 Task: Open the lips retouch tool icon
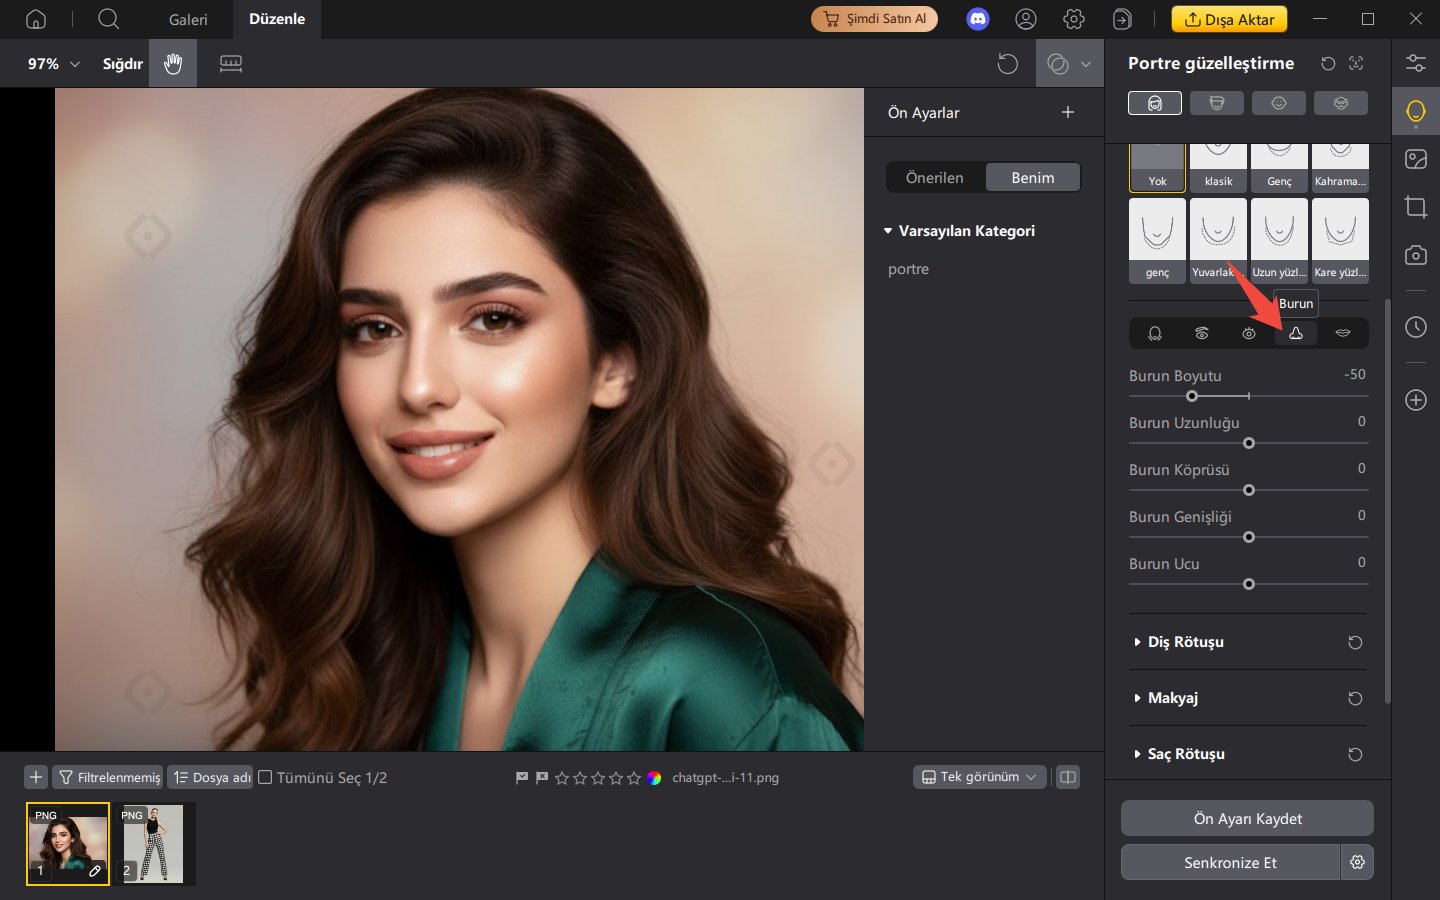[1342, 333]
